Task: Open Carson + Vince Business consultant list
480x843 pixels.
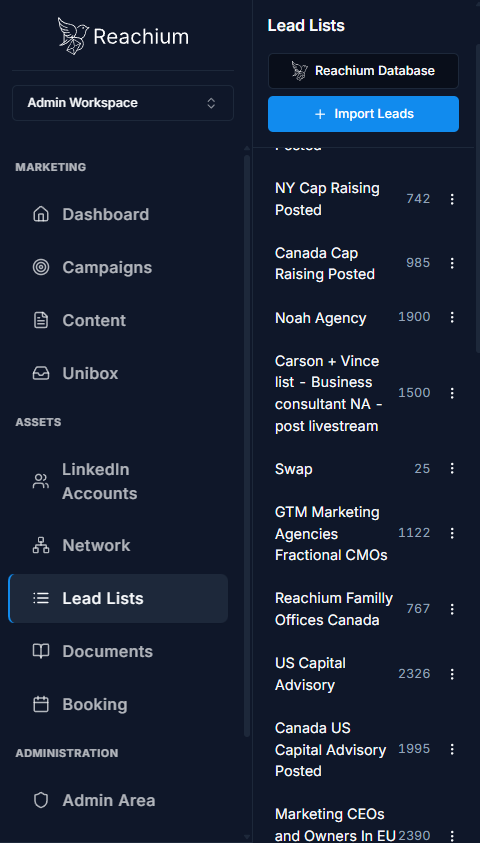Action: 327,393
